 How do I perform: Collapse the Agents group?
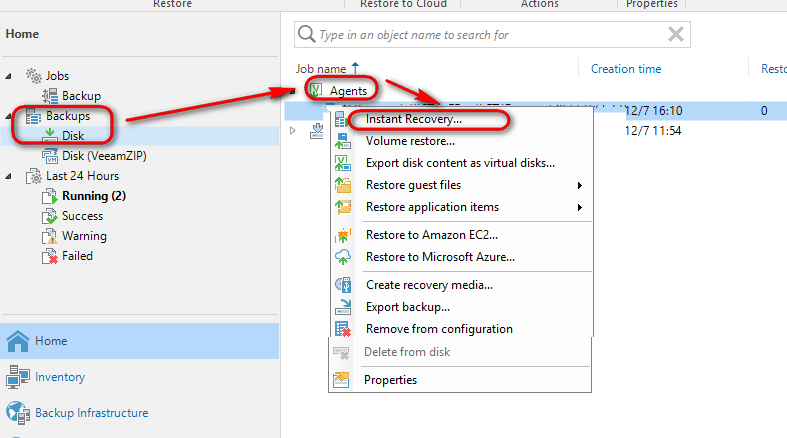[x=292, y=91]
